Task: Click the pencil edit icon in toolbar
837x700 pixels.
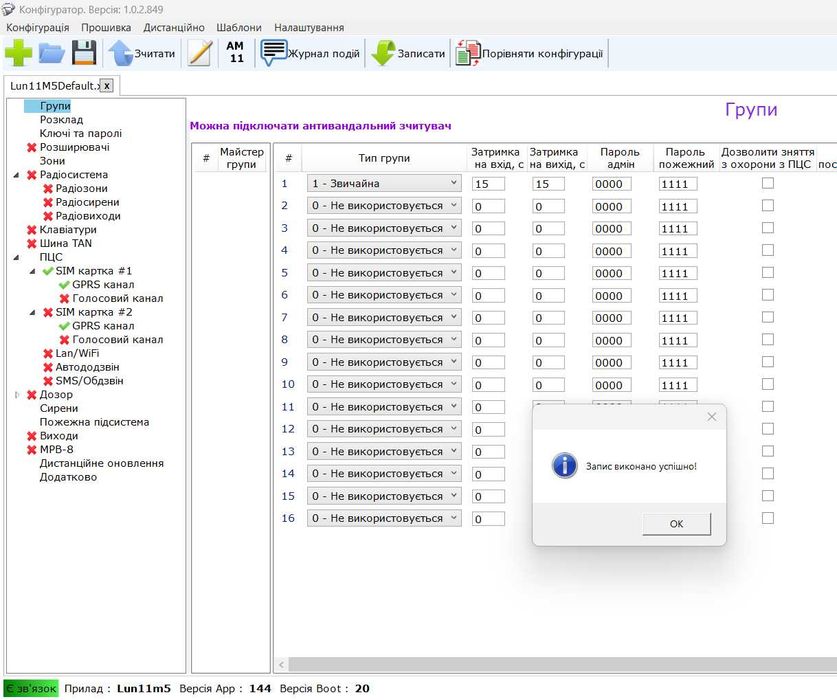Action: point(200,54)
